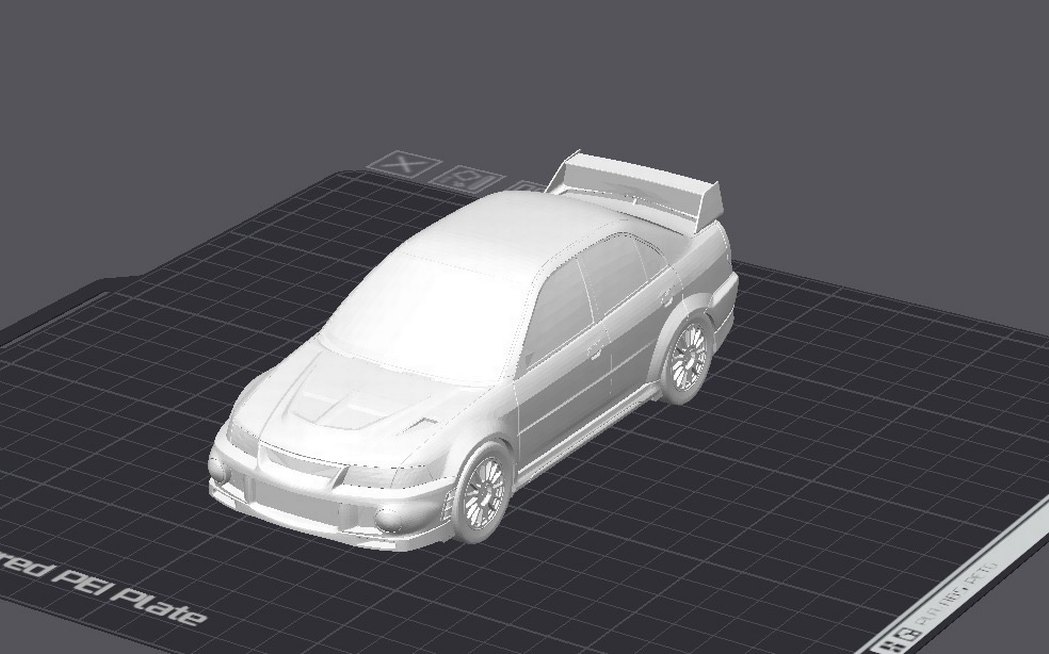This screenshot has width=1049, height=654.
Task: Click an empty grid cell on the build plate
Action: 850,450
